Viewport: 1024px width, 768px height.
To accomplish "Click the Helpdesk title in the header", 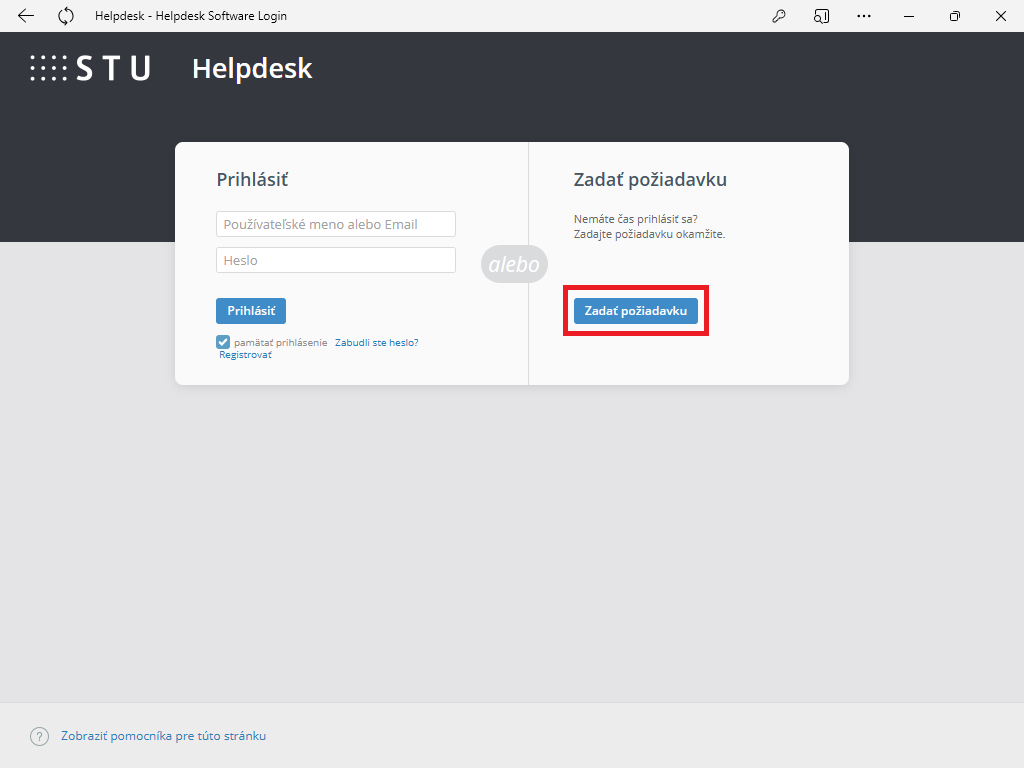I will pos(252,68).
